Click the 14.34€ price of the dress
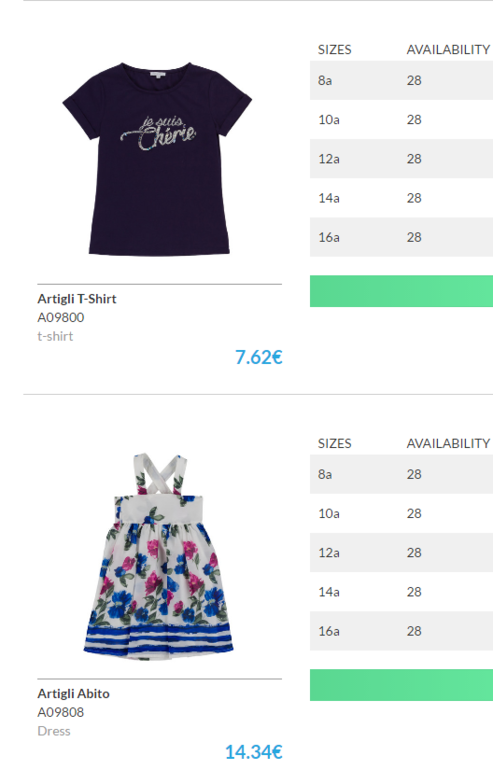 [254, 752]
